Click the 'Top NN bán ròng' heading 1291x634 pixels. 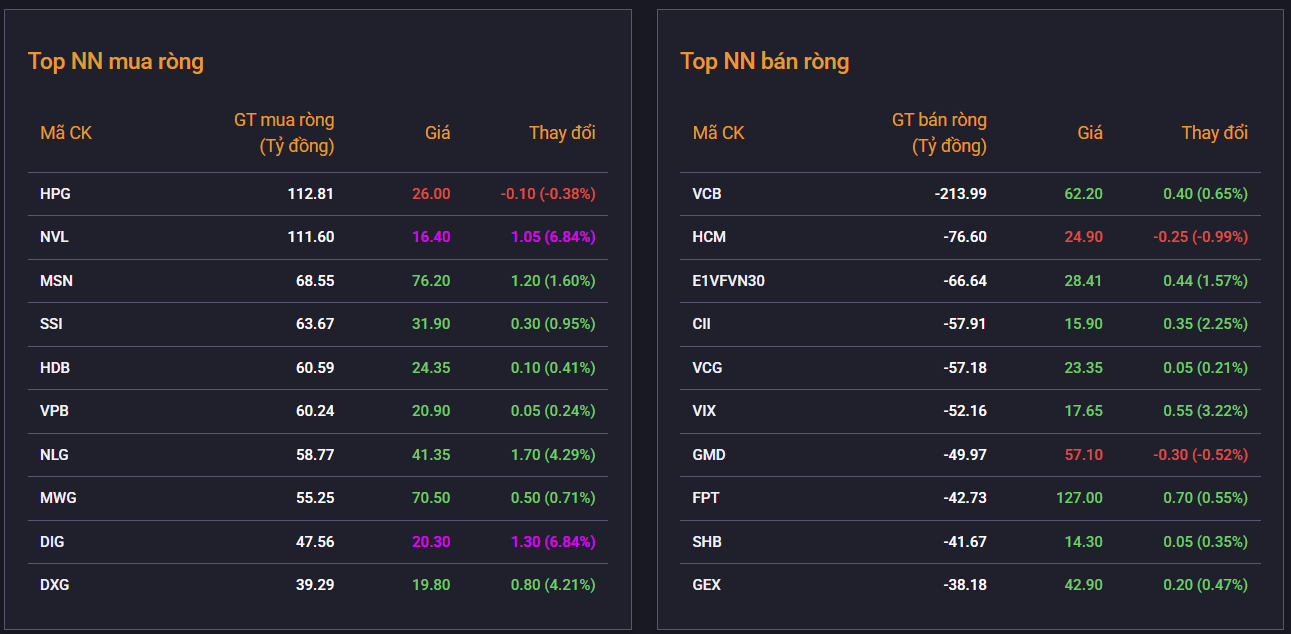click(764, 61)
